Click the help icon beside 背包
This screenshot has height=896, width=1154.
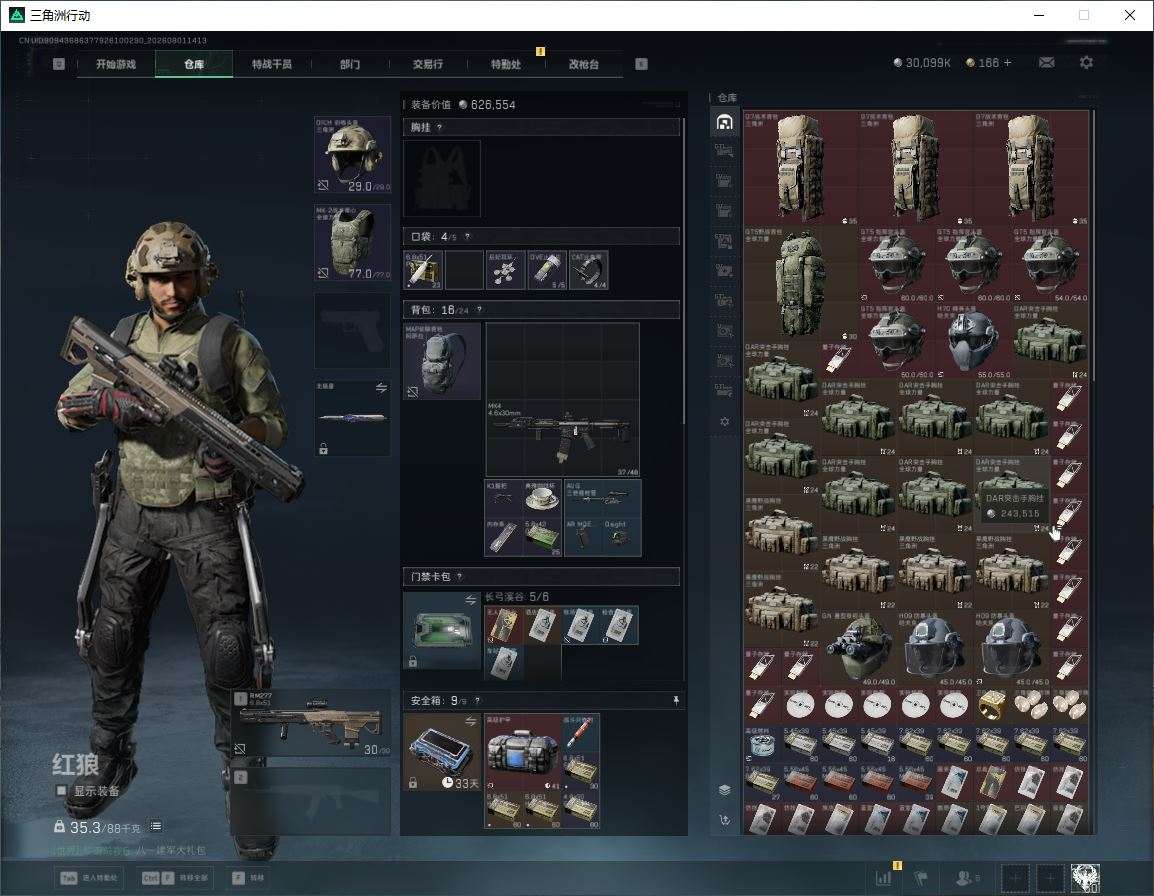479,310
